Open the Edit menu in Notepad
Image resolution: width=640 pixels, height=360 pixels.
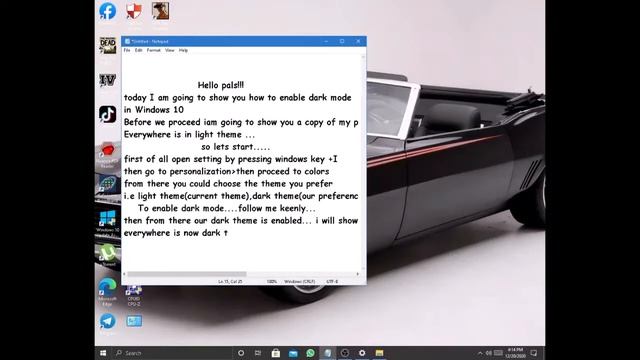click(139, 50)
